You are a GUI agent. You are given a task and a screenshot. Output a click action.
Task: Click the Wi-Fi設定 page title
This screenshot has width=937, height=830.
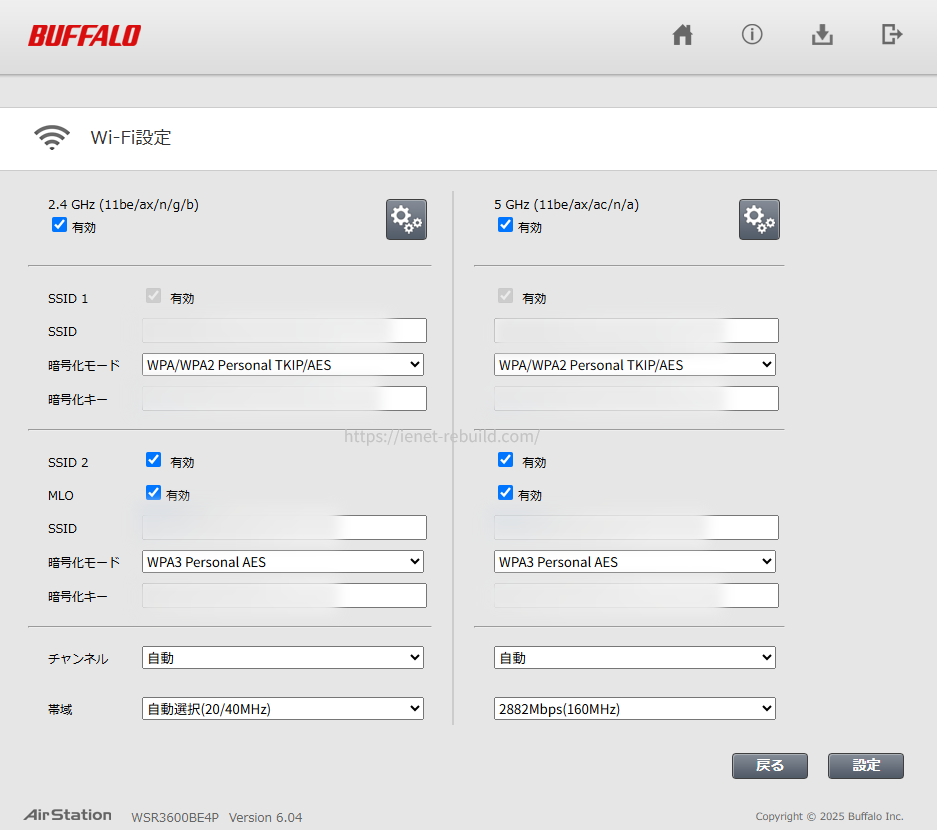pyautogui.click(x=131, y=137)
